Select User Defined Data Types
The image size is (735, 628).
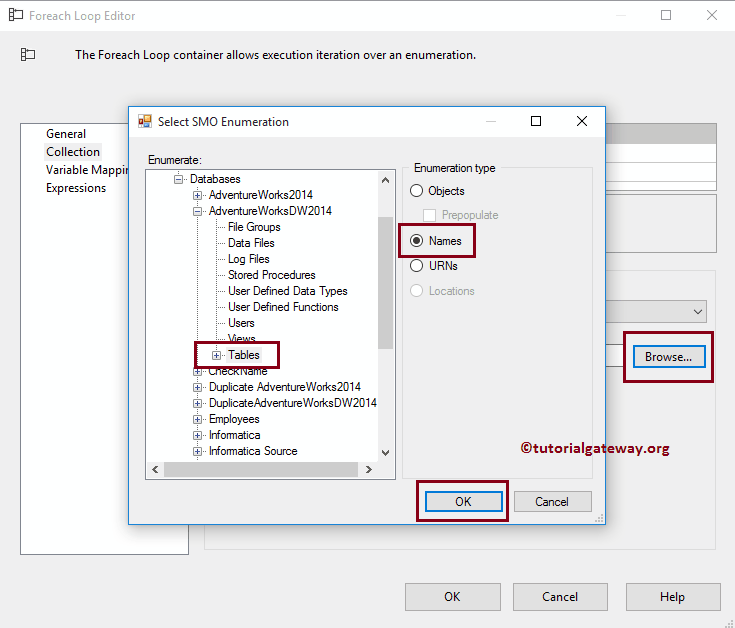coord(288,291)
